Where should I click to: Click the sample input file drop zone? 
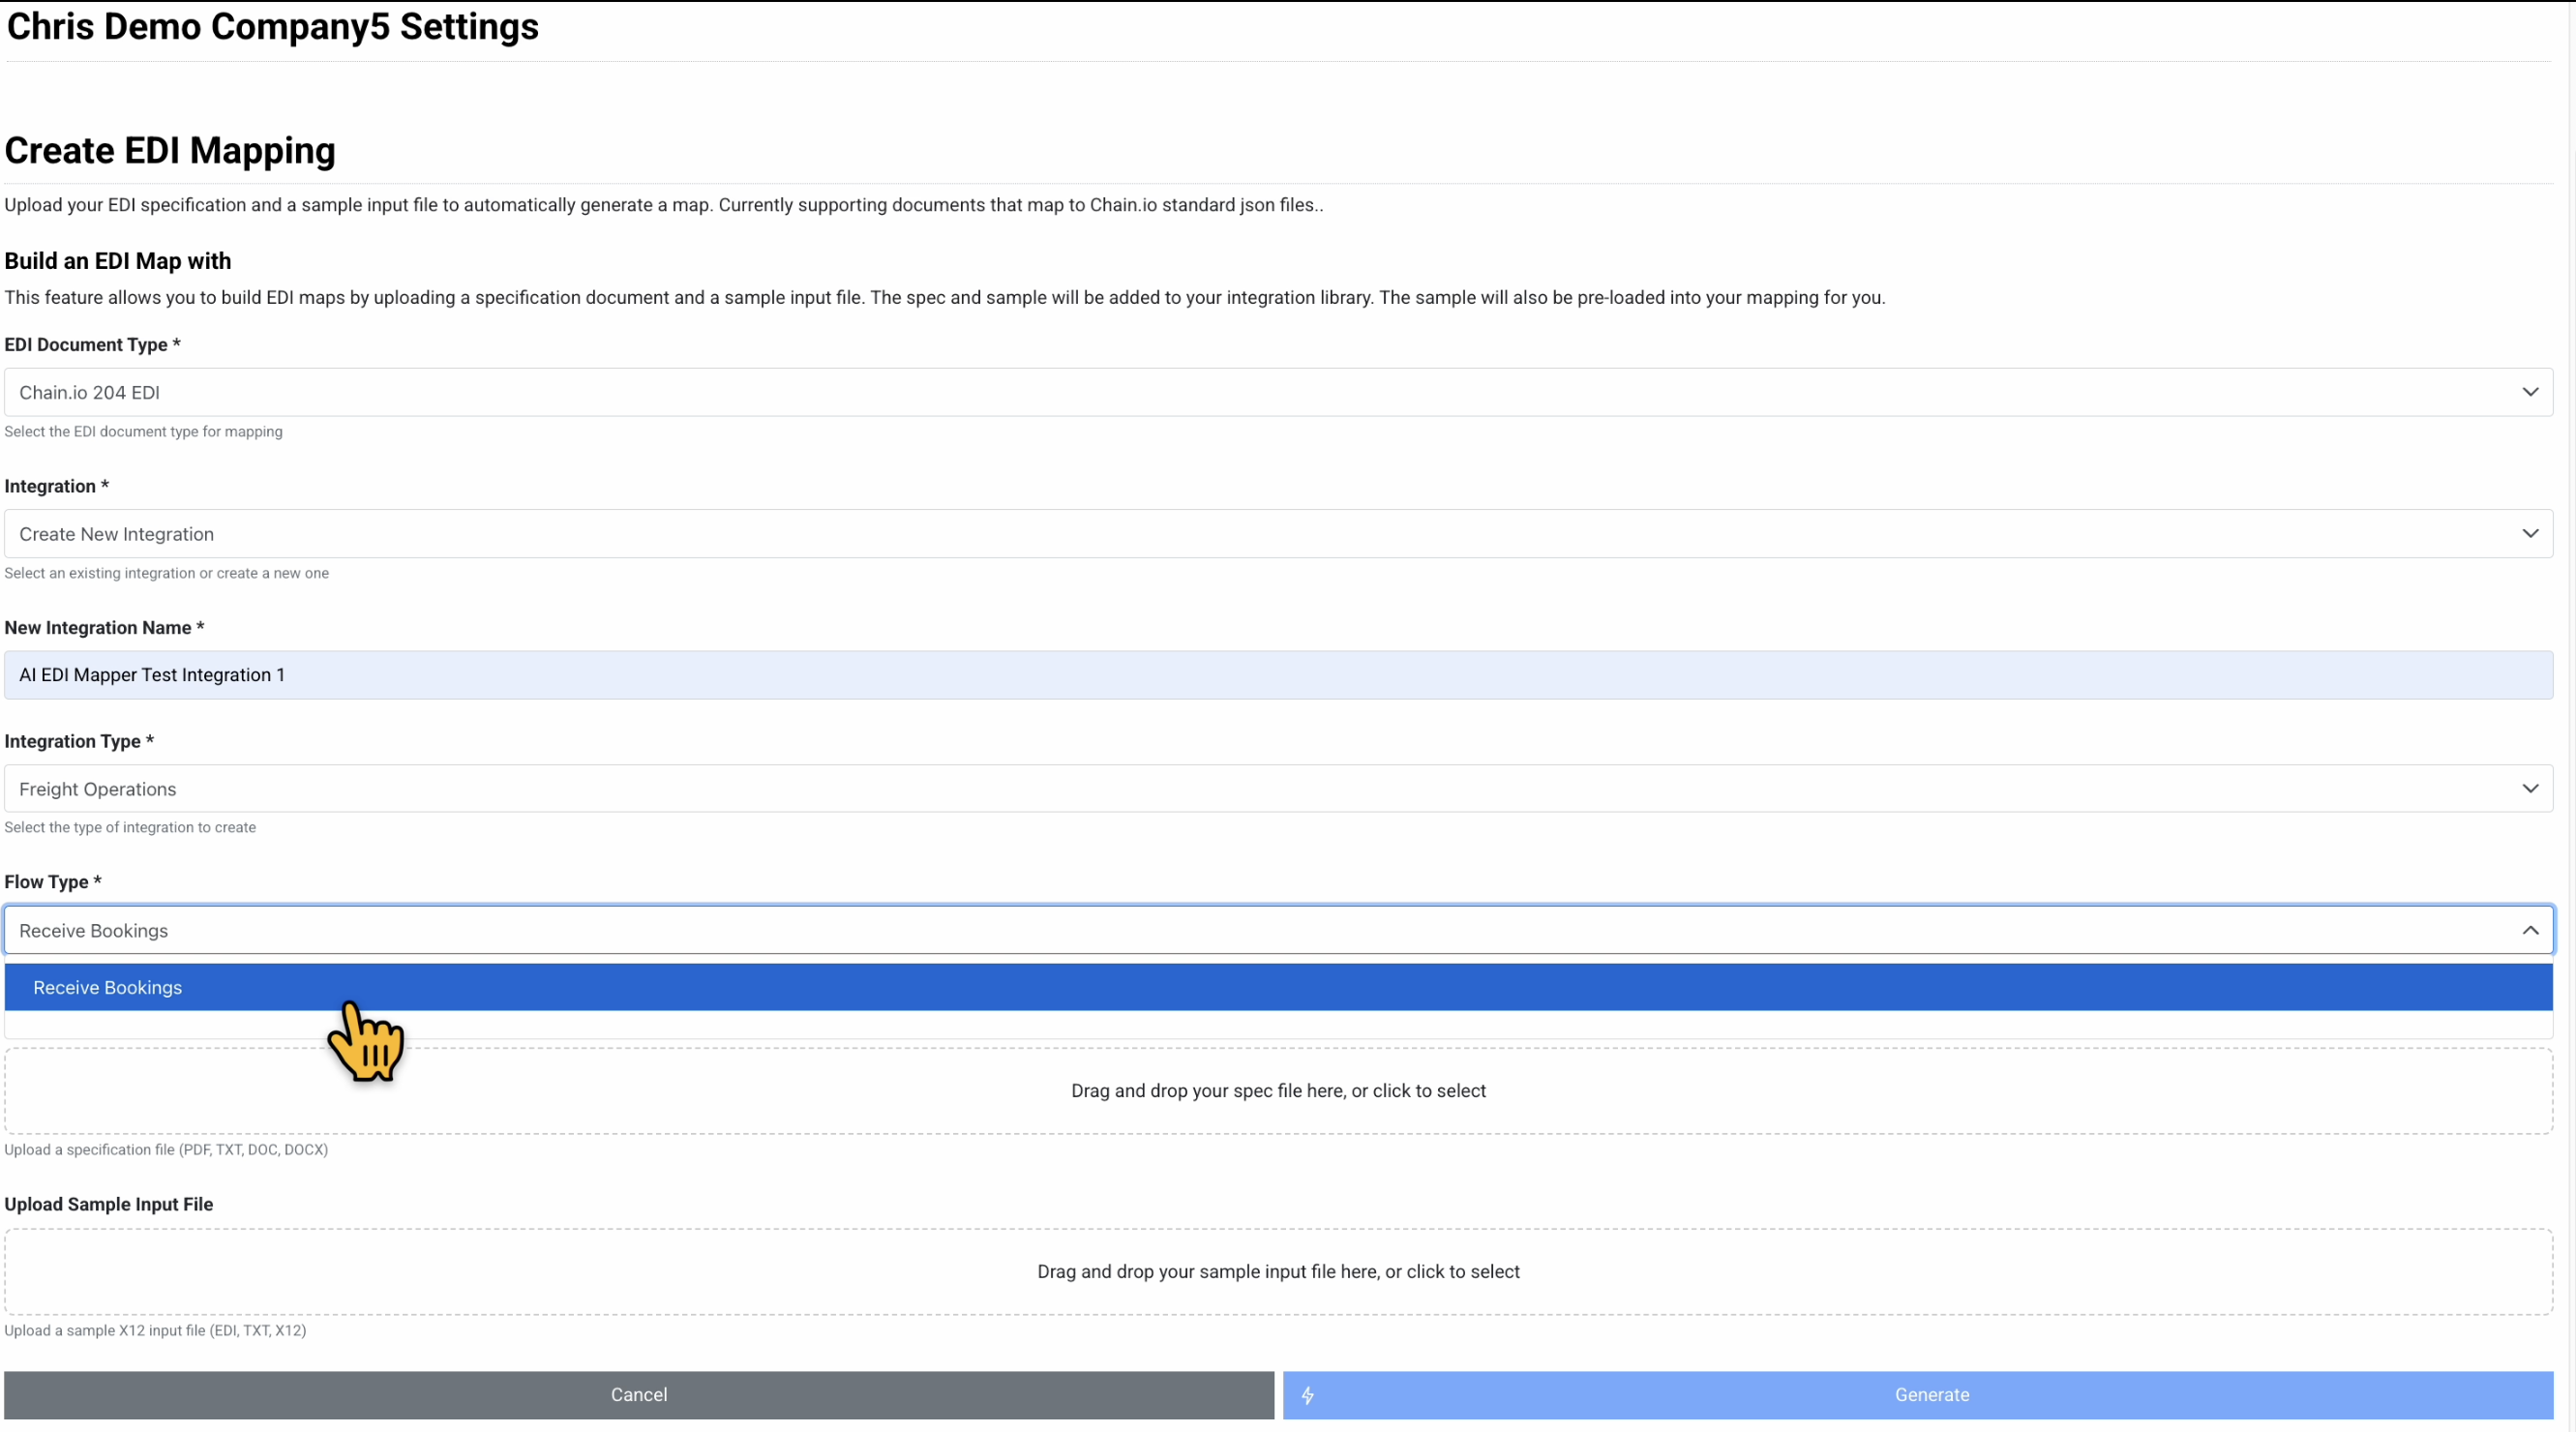pyautogui.click(x=1278, y=1272)
